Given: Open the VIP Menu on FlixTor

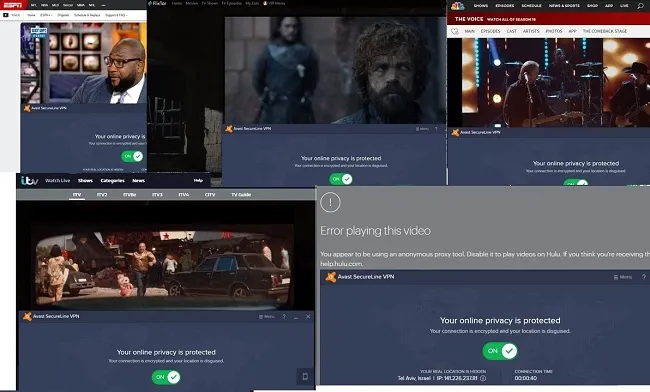Looking at the screenshot, I should coord(274,3).
